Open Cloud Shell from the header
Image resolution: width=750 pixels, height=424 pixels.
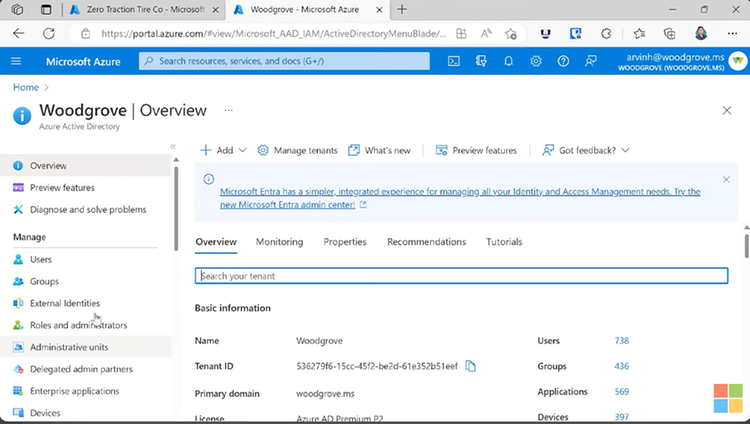point(453,61)
